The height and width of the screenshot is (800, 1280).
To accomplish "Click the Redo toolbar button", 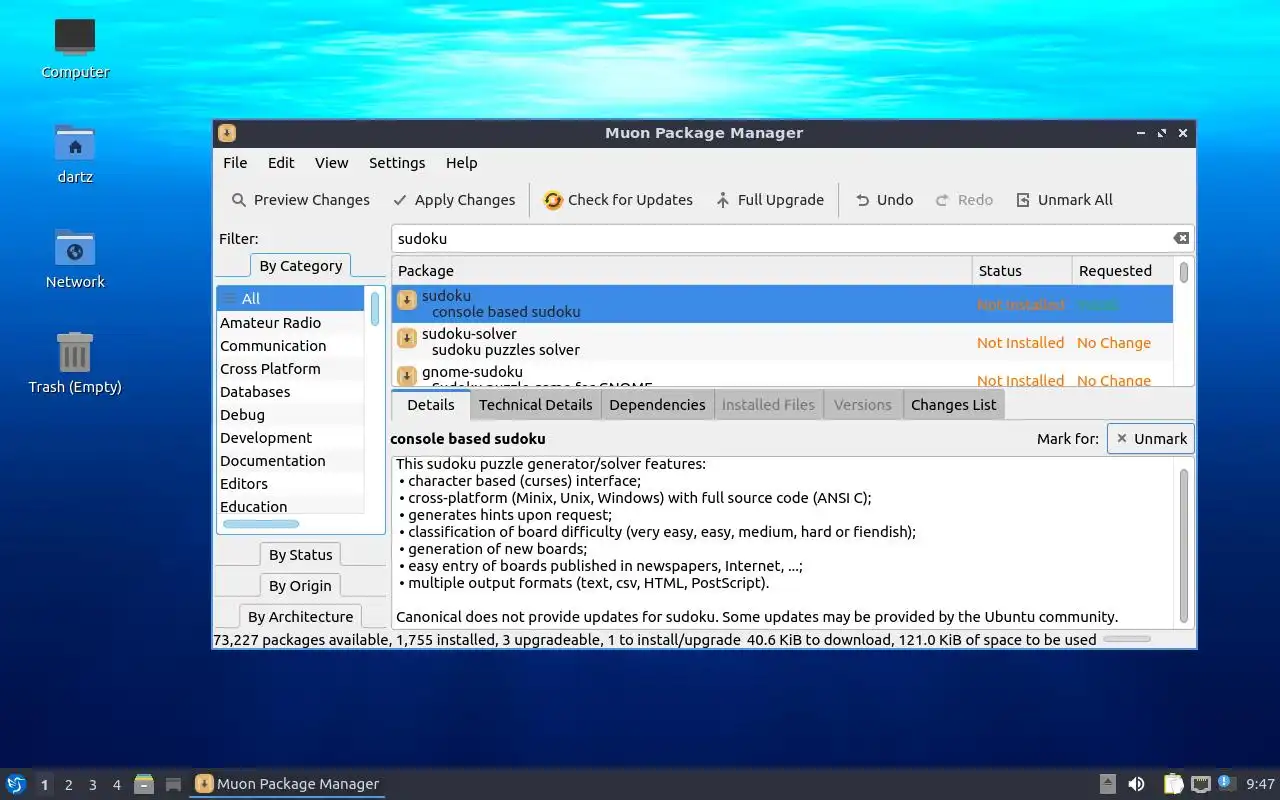I will pyautogui.click(x=964, y=200).
